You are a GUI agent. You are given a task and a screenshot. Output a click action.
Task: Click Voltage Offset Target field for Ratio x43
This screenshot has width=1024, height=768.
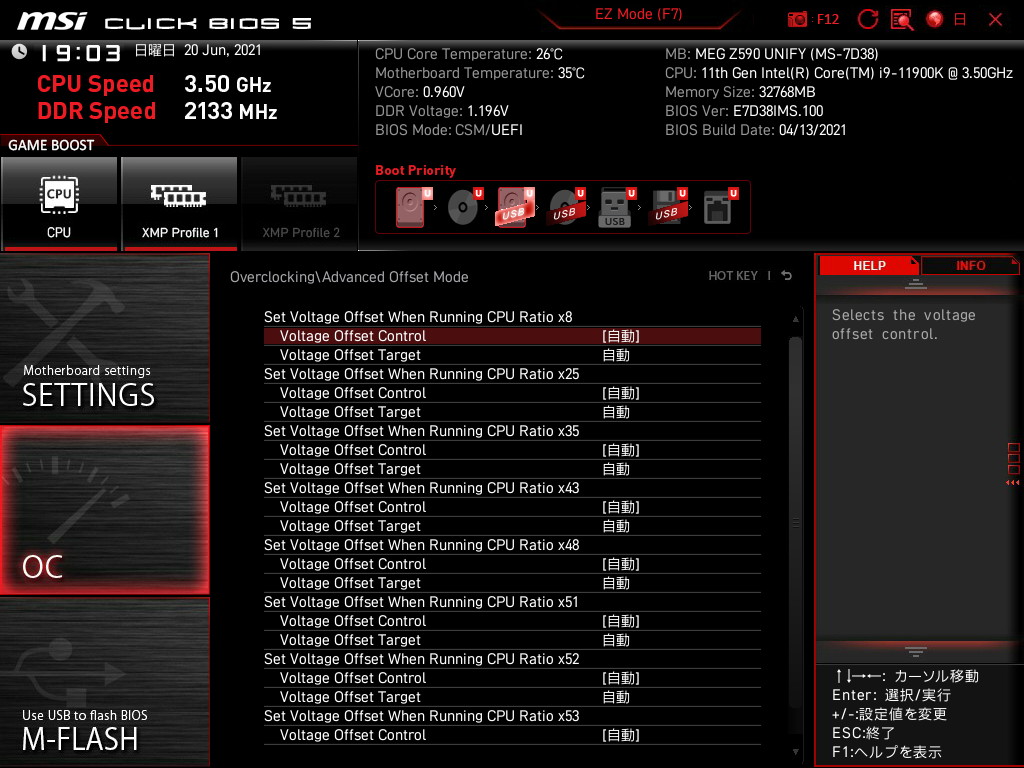(512, 526)
